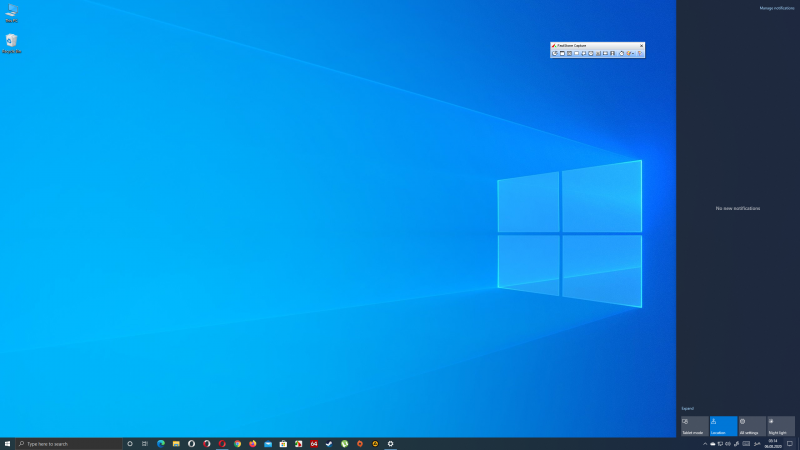Open the Microsoft Edge taskbar icon
This screenshot has width=800, height=450.
pyautogui.click(x=160, y=443)
